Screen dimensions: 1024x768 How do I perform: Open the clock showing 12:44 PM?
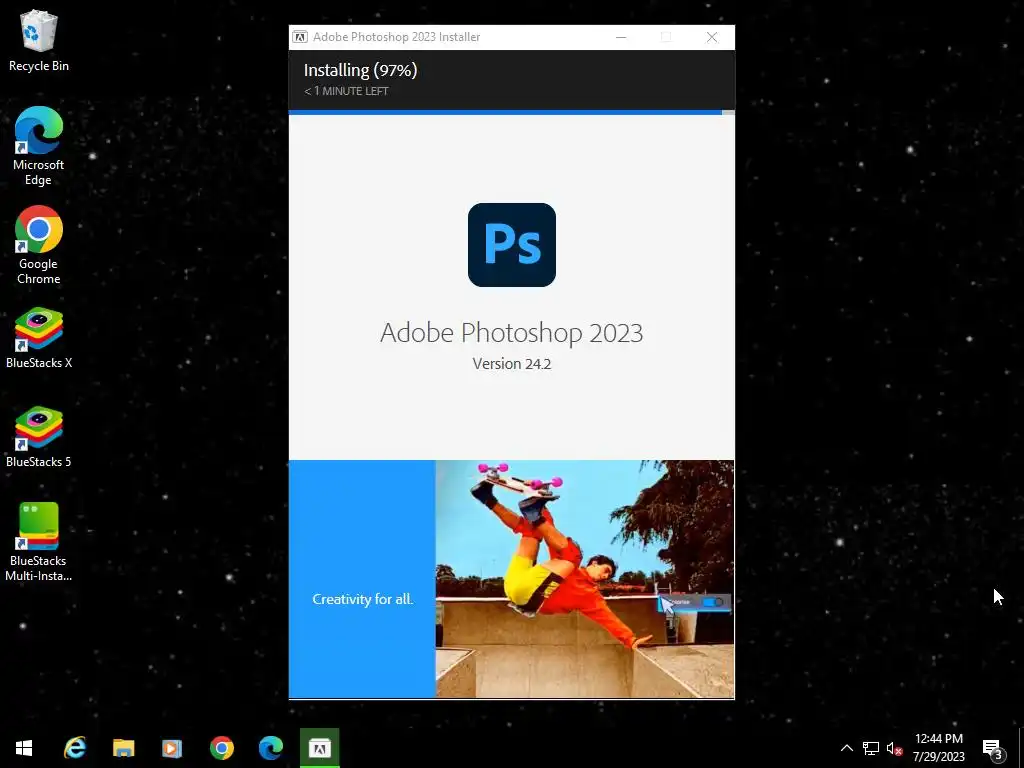pyautogui.click(x=938, y=748)
